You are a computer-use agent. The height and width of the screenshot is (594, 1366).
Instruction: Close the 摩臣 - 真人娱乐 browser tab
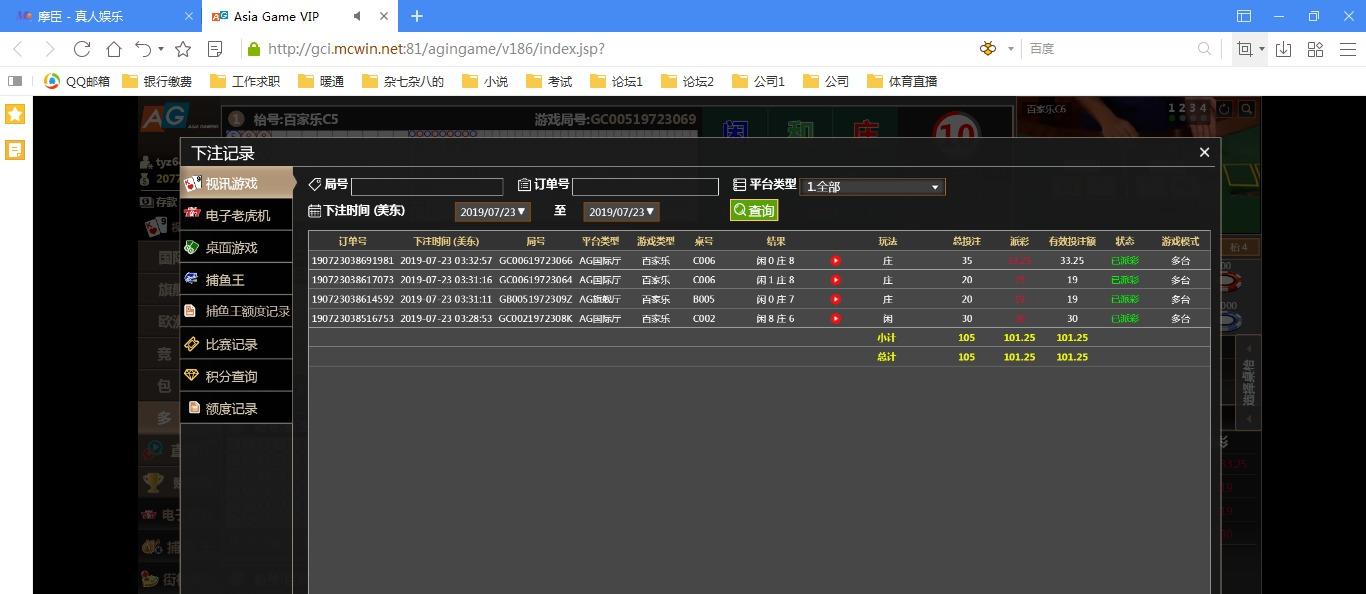click(x=189, y=16)
